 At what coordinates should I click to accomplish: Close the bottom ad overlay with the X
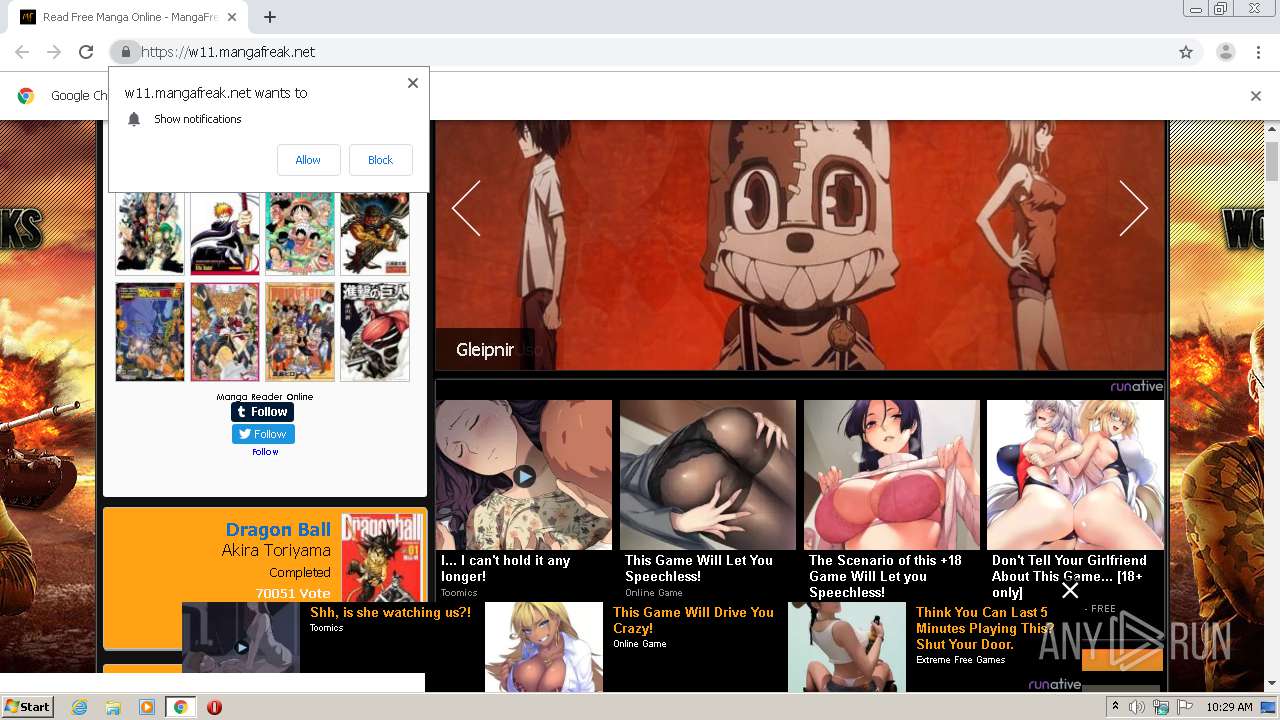pyautogui.click(x=1070, y=590)
